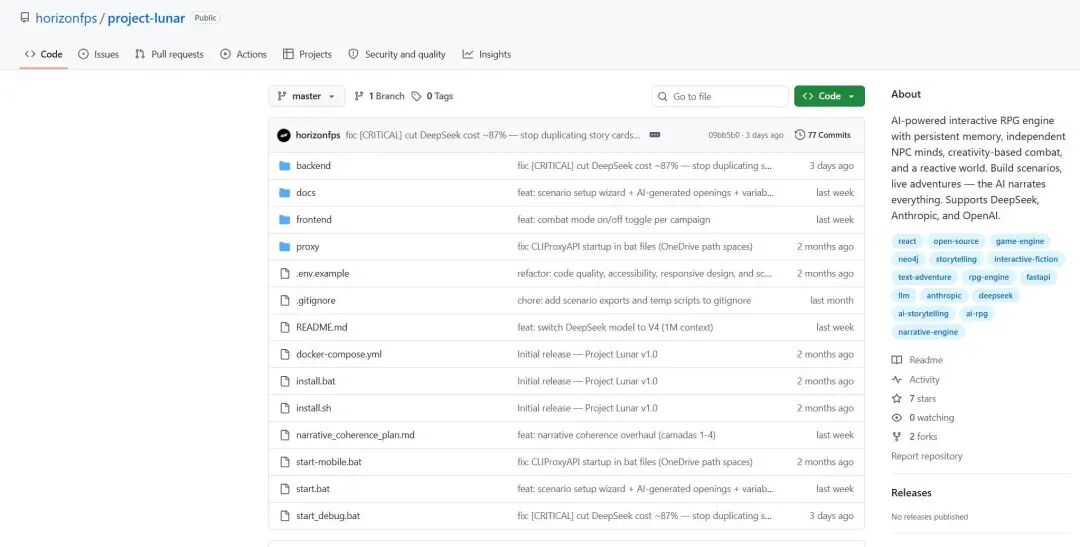The width and height of the screenshot is (1080, 547).
Task: Open the Readme link in About
Action: [x=917, y=360]
